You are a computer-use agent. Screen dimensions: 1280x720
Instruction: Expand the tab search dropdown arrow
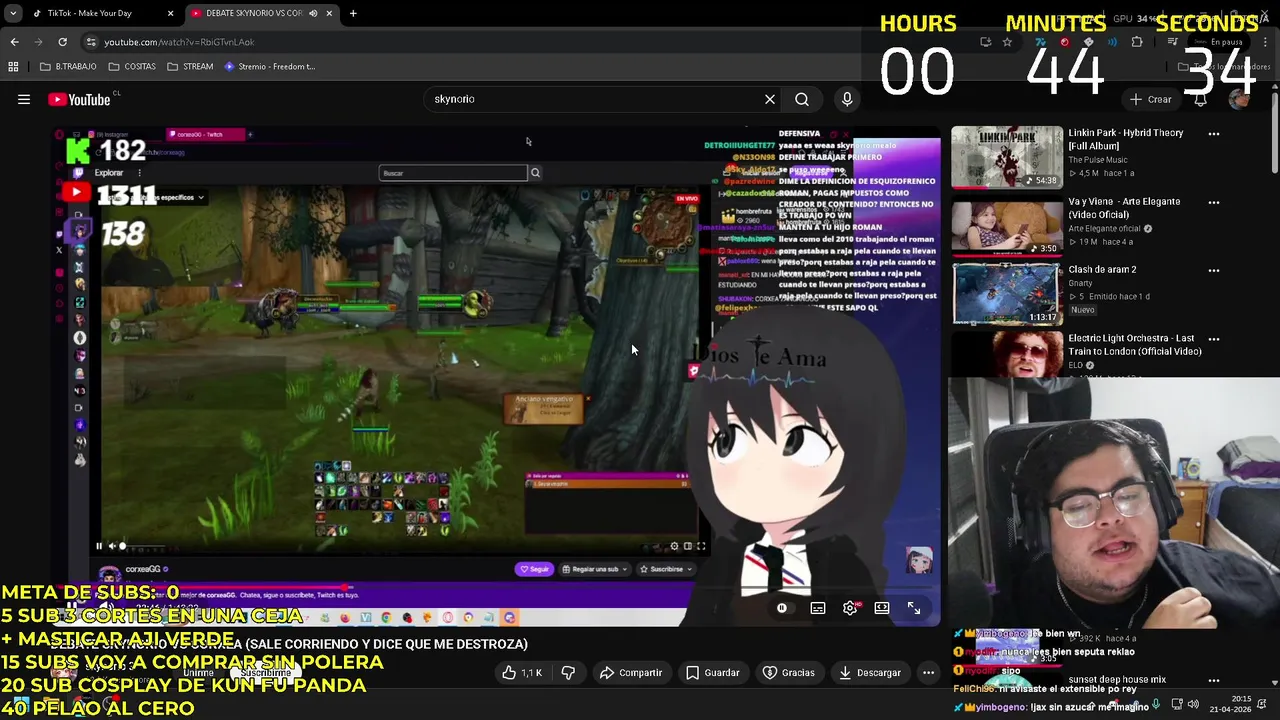pos(13,13)
